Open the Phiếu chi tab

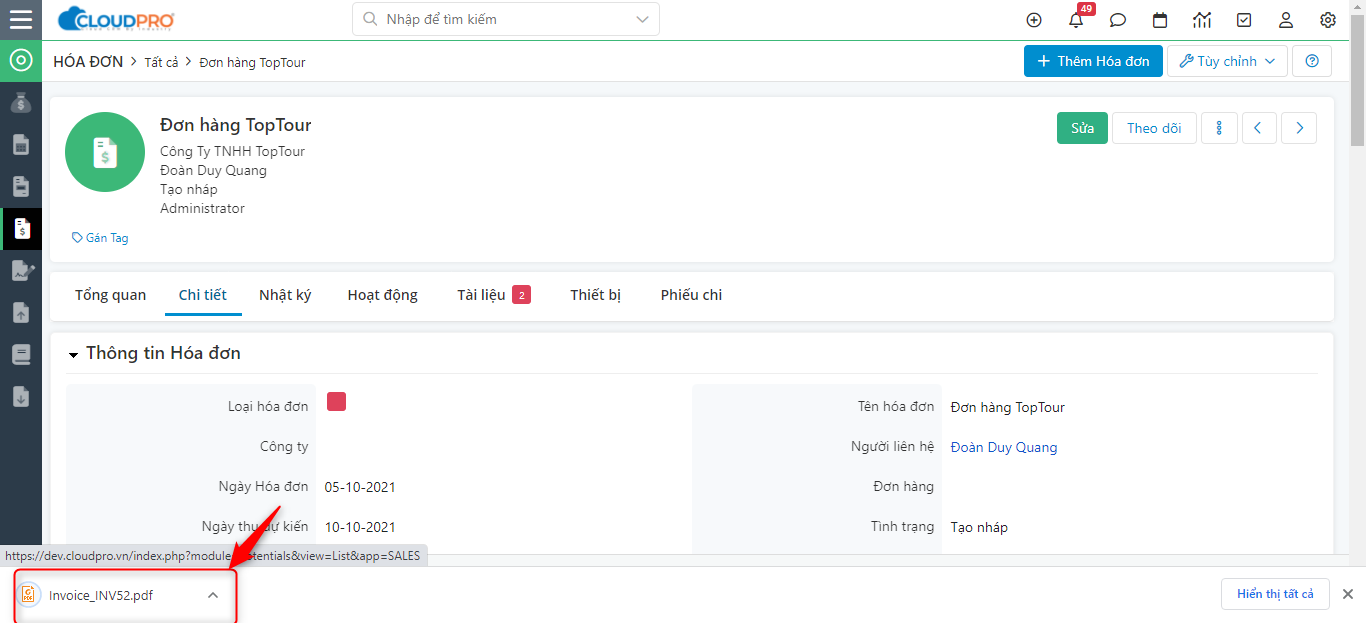click(691, 295)
